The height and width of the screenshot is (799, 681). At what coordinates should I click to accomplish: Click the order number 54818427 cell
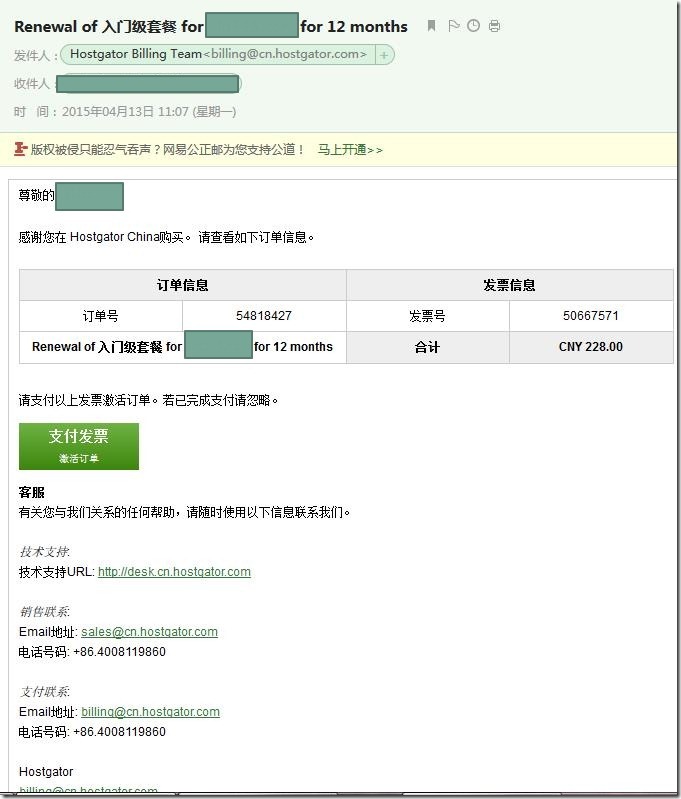[x=264, y=316]
